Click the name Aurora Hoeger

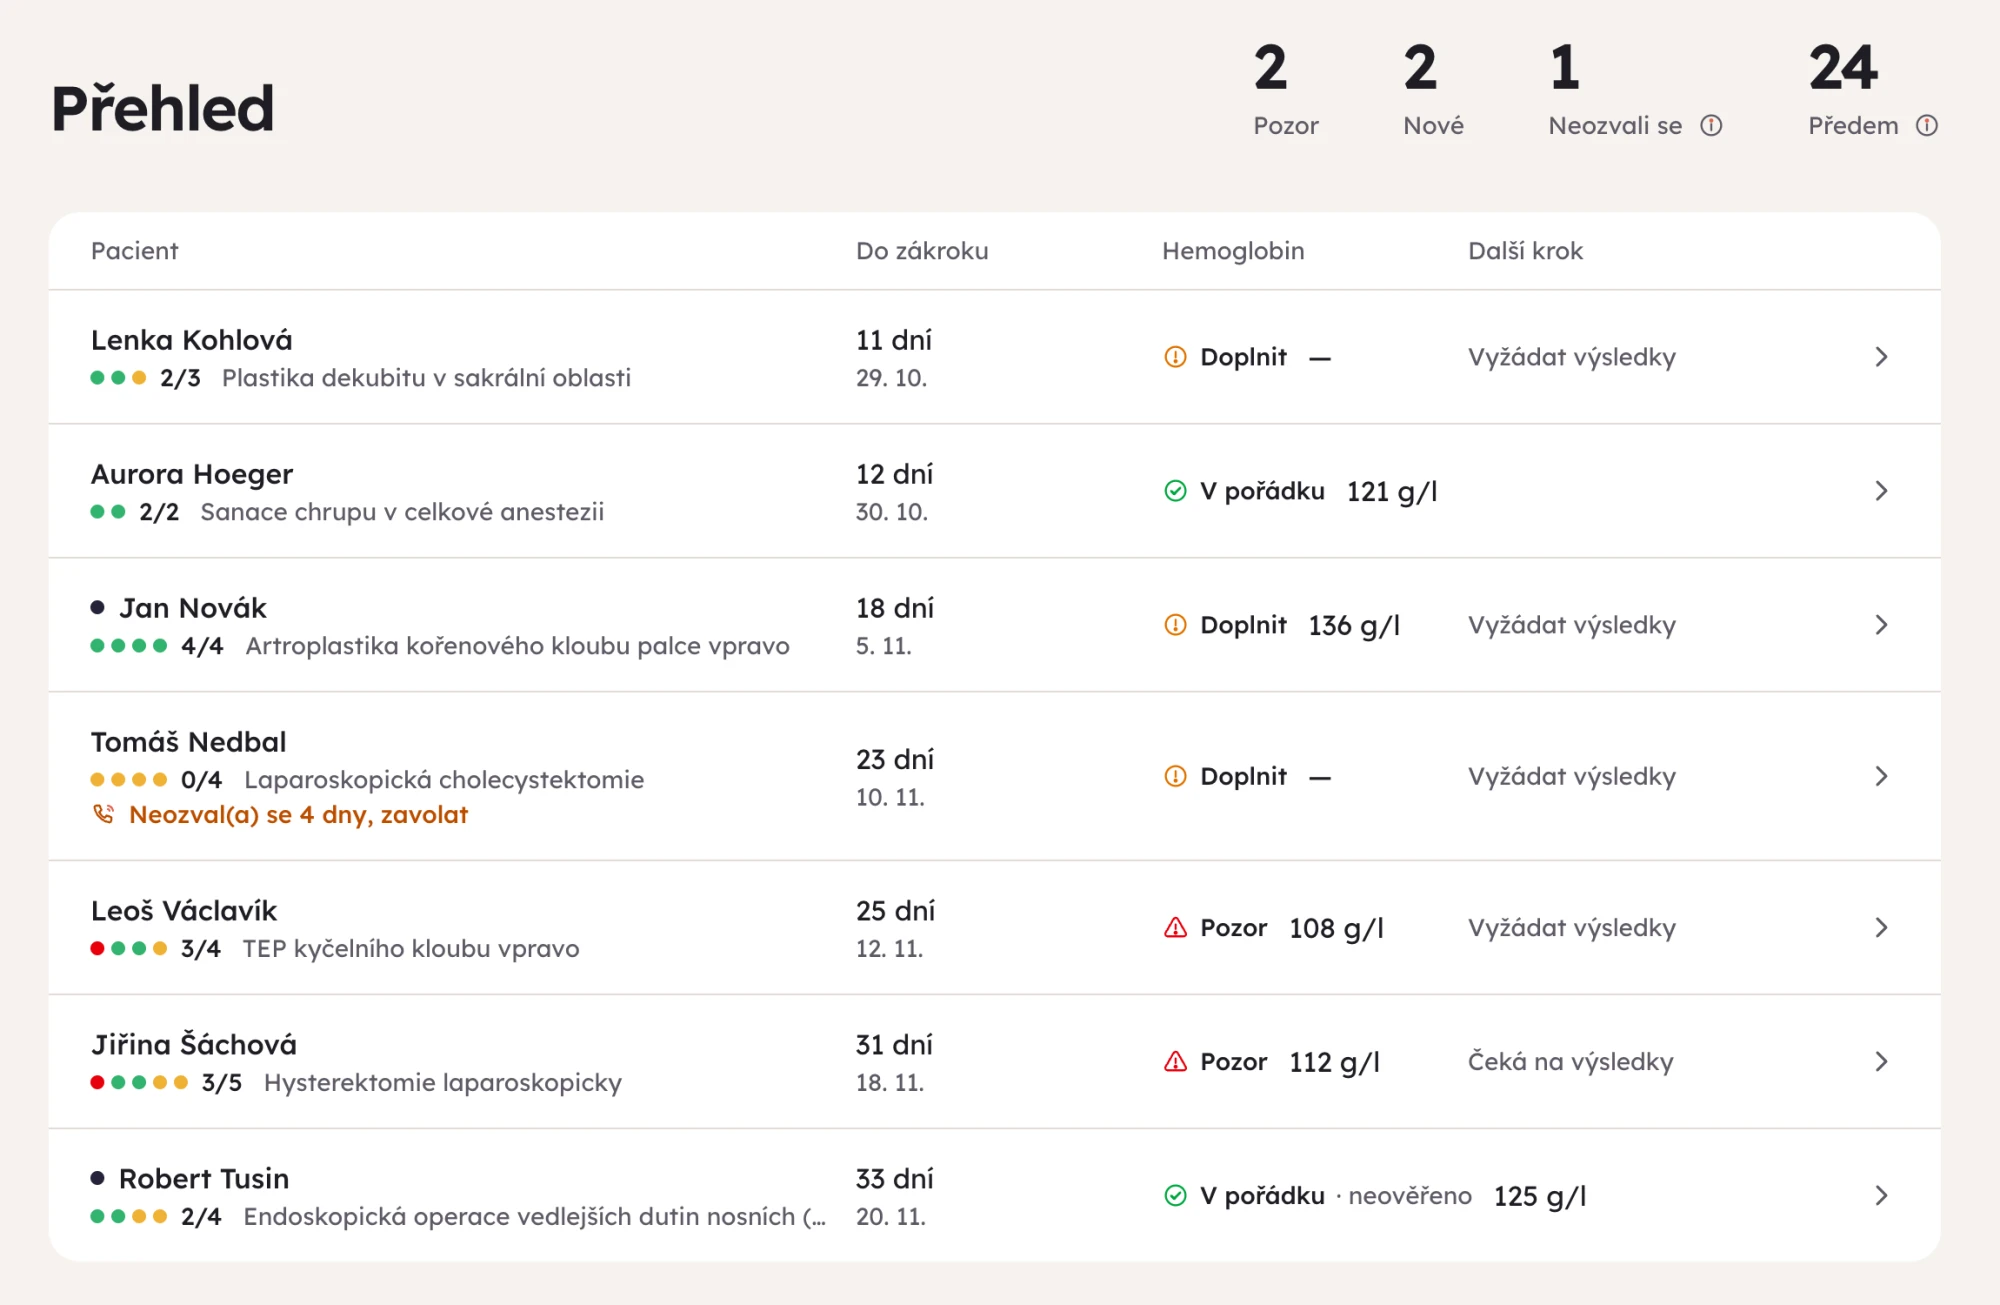(192, 474)
